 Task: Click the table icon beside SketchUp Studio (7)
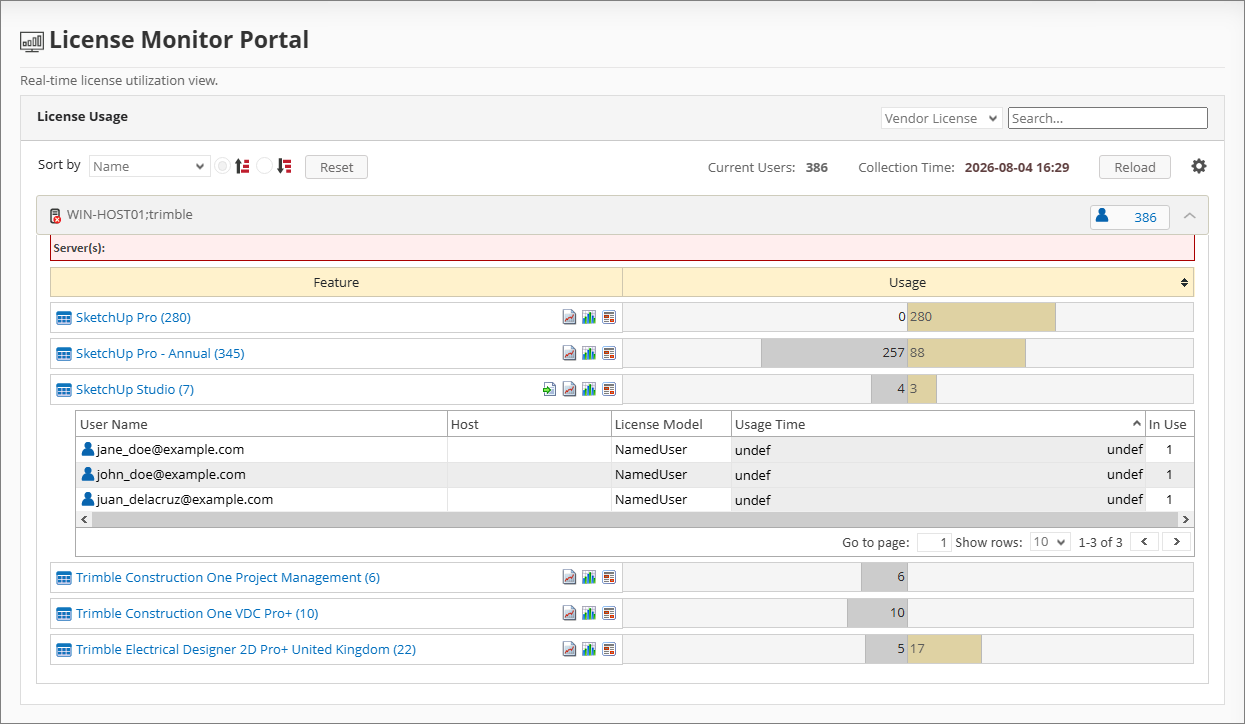[x=64, y=390]
